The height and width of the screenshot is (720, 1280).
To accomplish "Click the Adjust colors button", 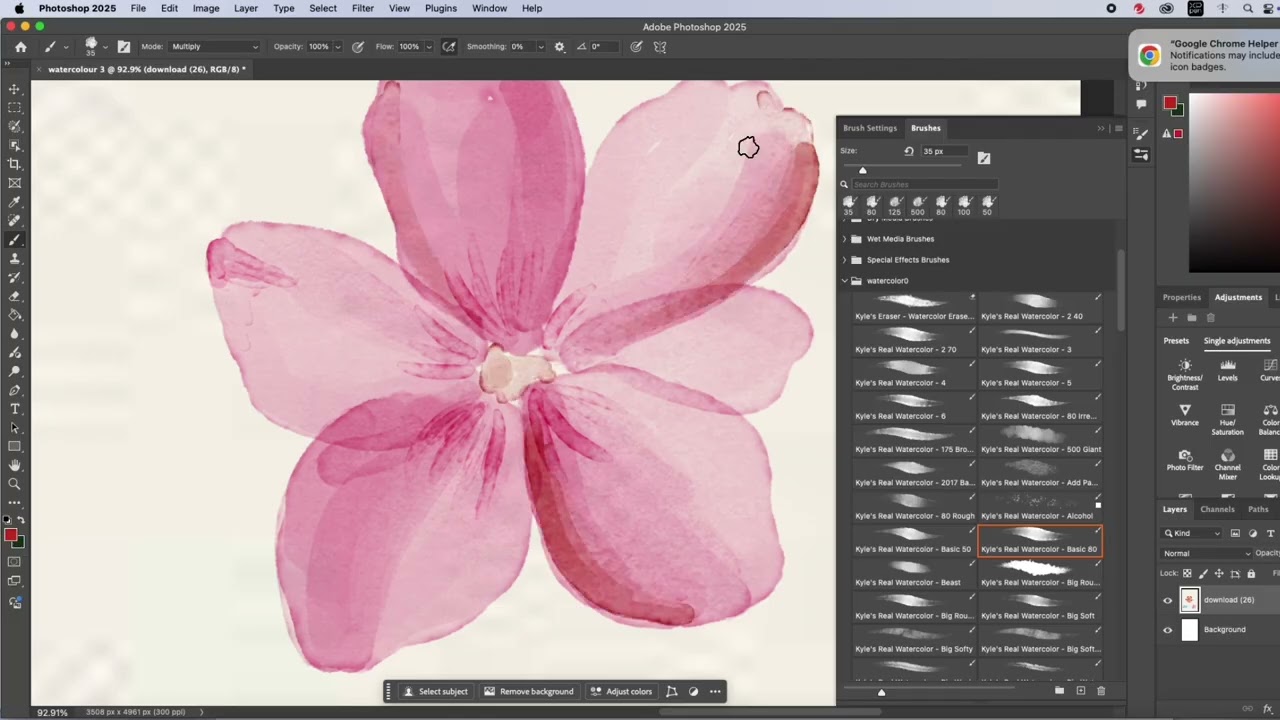I will pyautogui.click(x=621, y=691).
